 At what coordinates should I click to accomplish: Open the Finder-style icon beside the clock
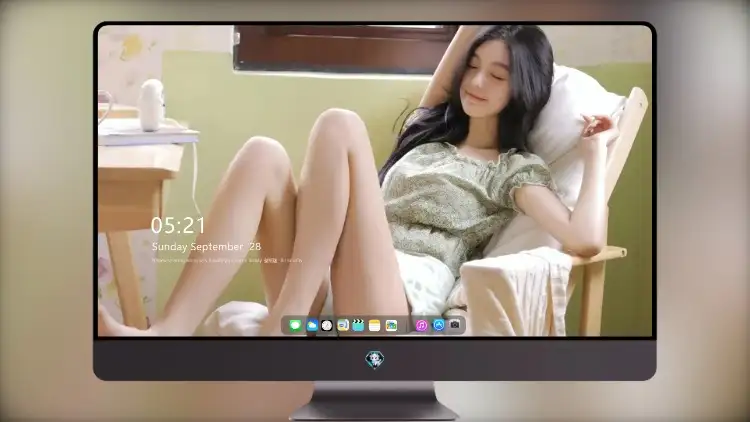pyautogui.click(x=343, y=326)
